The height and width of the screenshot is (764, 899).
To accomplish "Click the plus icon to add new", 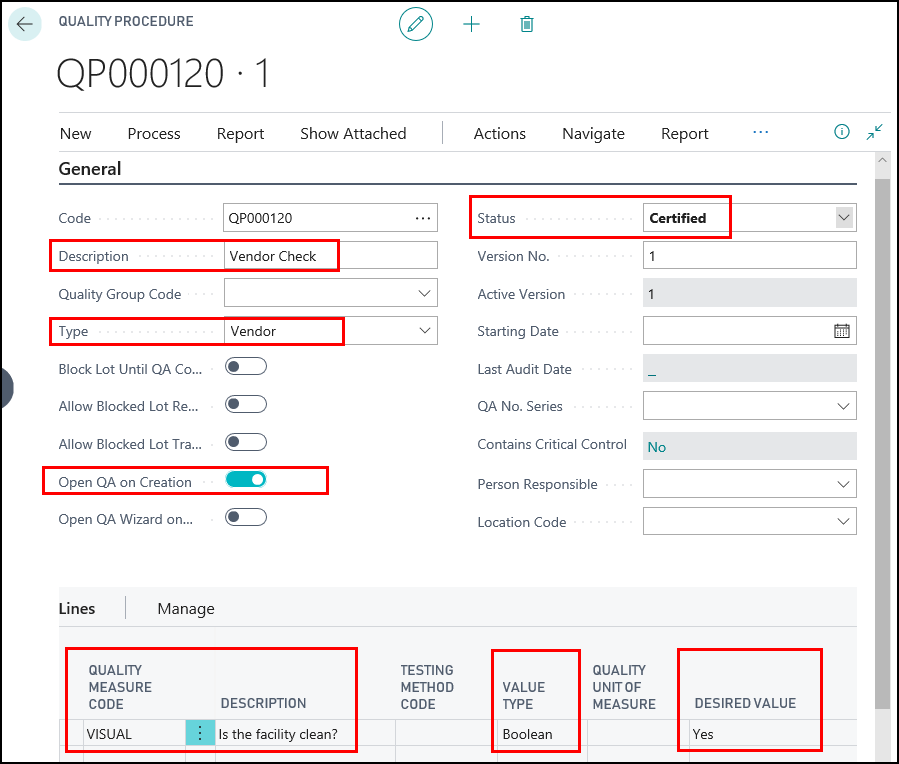I will click(471, 24).
